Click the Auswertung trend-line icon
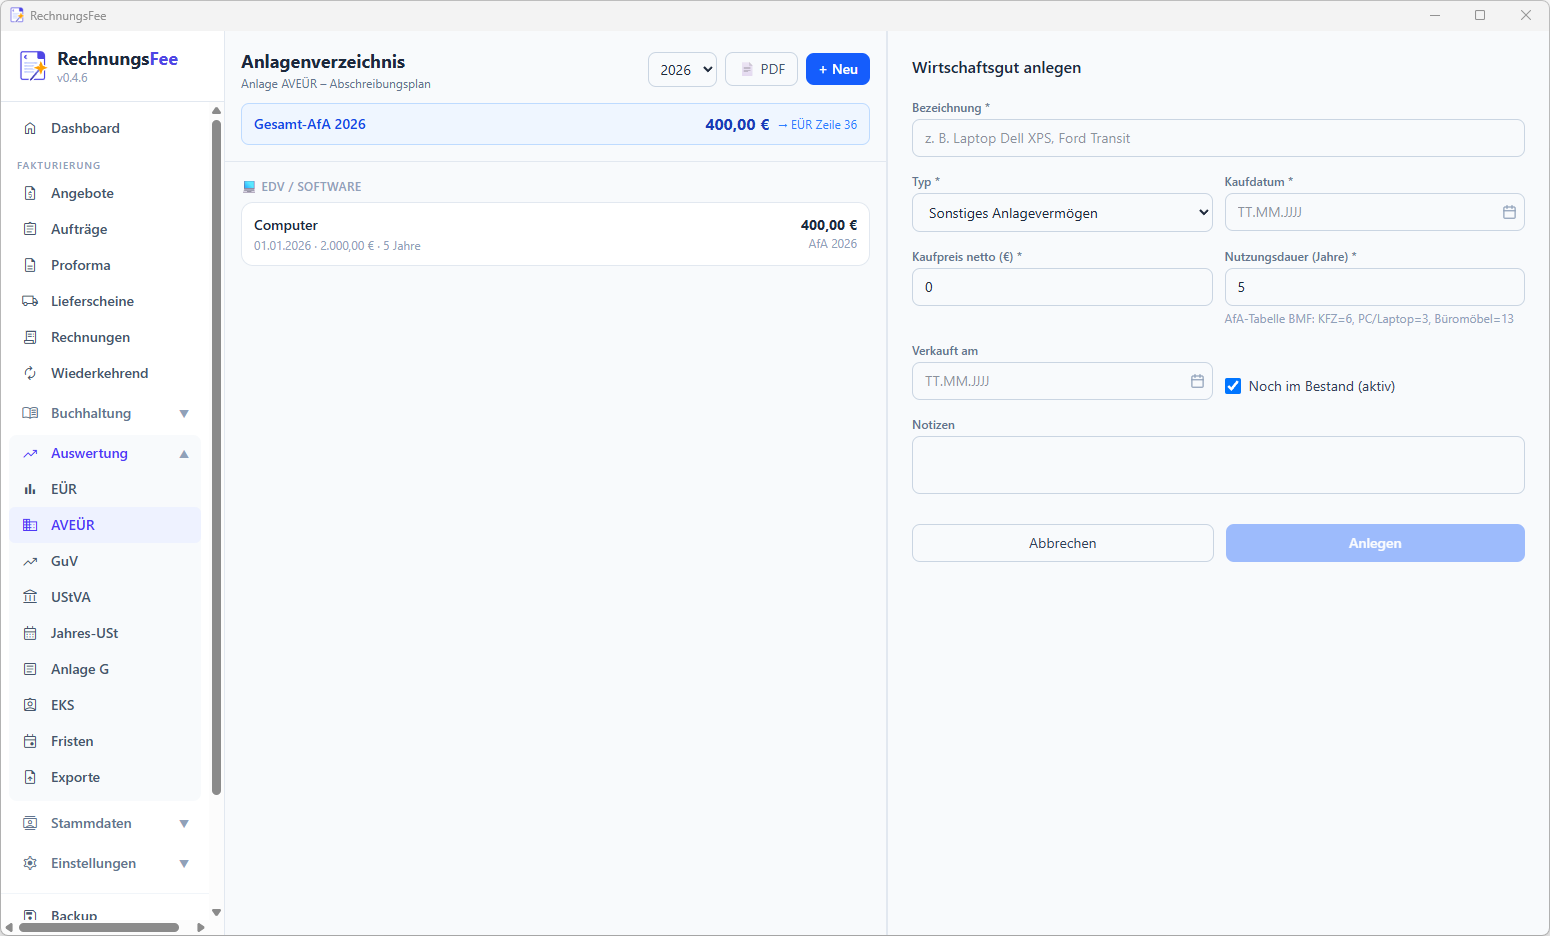This screenshot has width=1550, height=936. (30, 453)
